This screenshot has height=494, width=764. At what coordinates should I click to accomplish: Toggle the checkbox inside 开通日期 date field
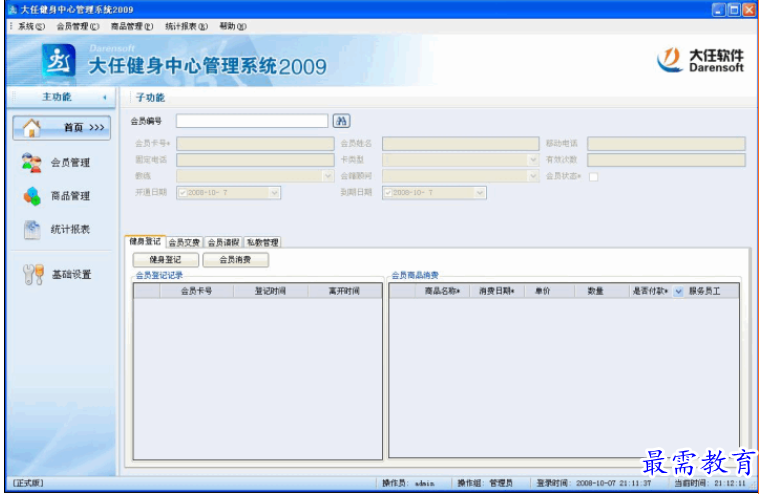[x=183, y=193]
